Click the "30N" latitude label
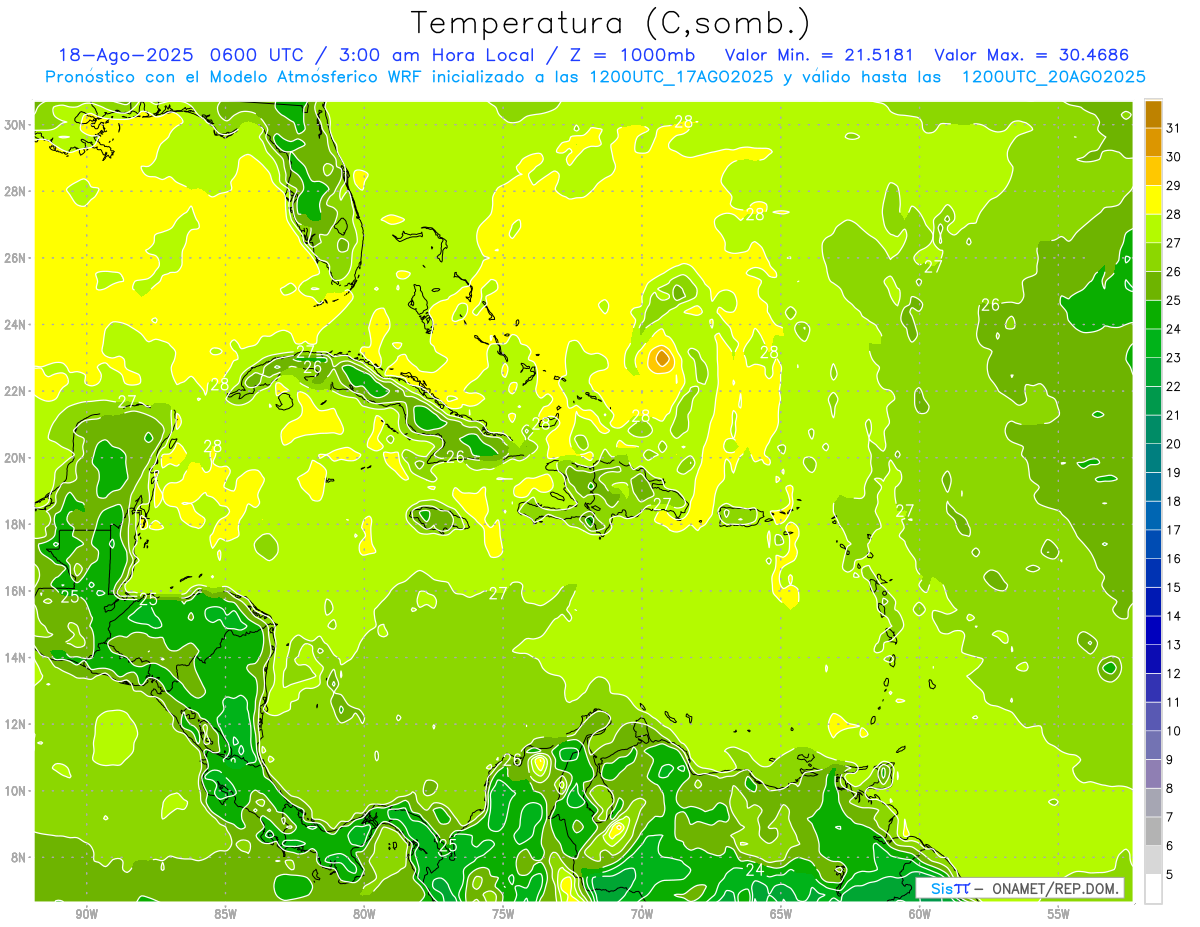This screenshot has width=1200, height=927. 16,125
